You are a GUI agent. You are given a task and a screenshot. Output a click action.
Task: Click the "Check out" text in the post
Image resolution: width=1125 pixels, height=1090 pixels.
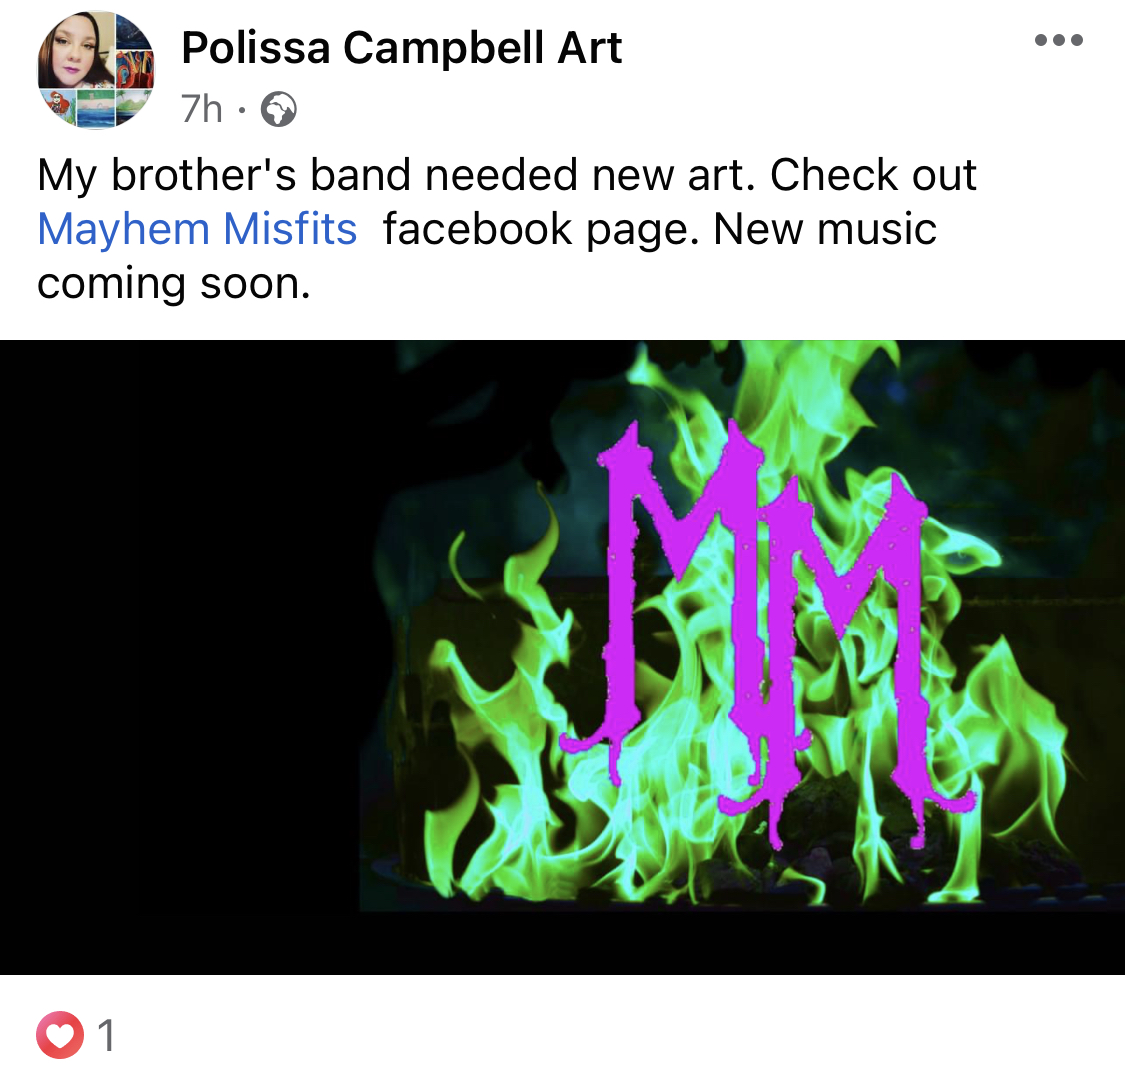(x=872, y=174)
